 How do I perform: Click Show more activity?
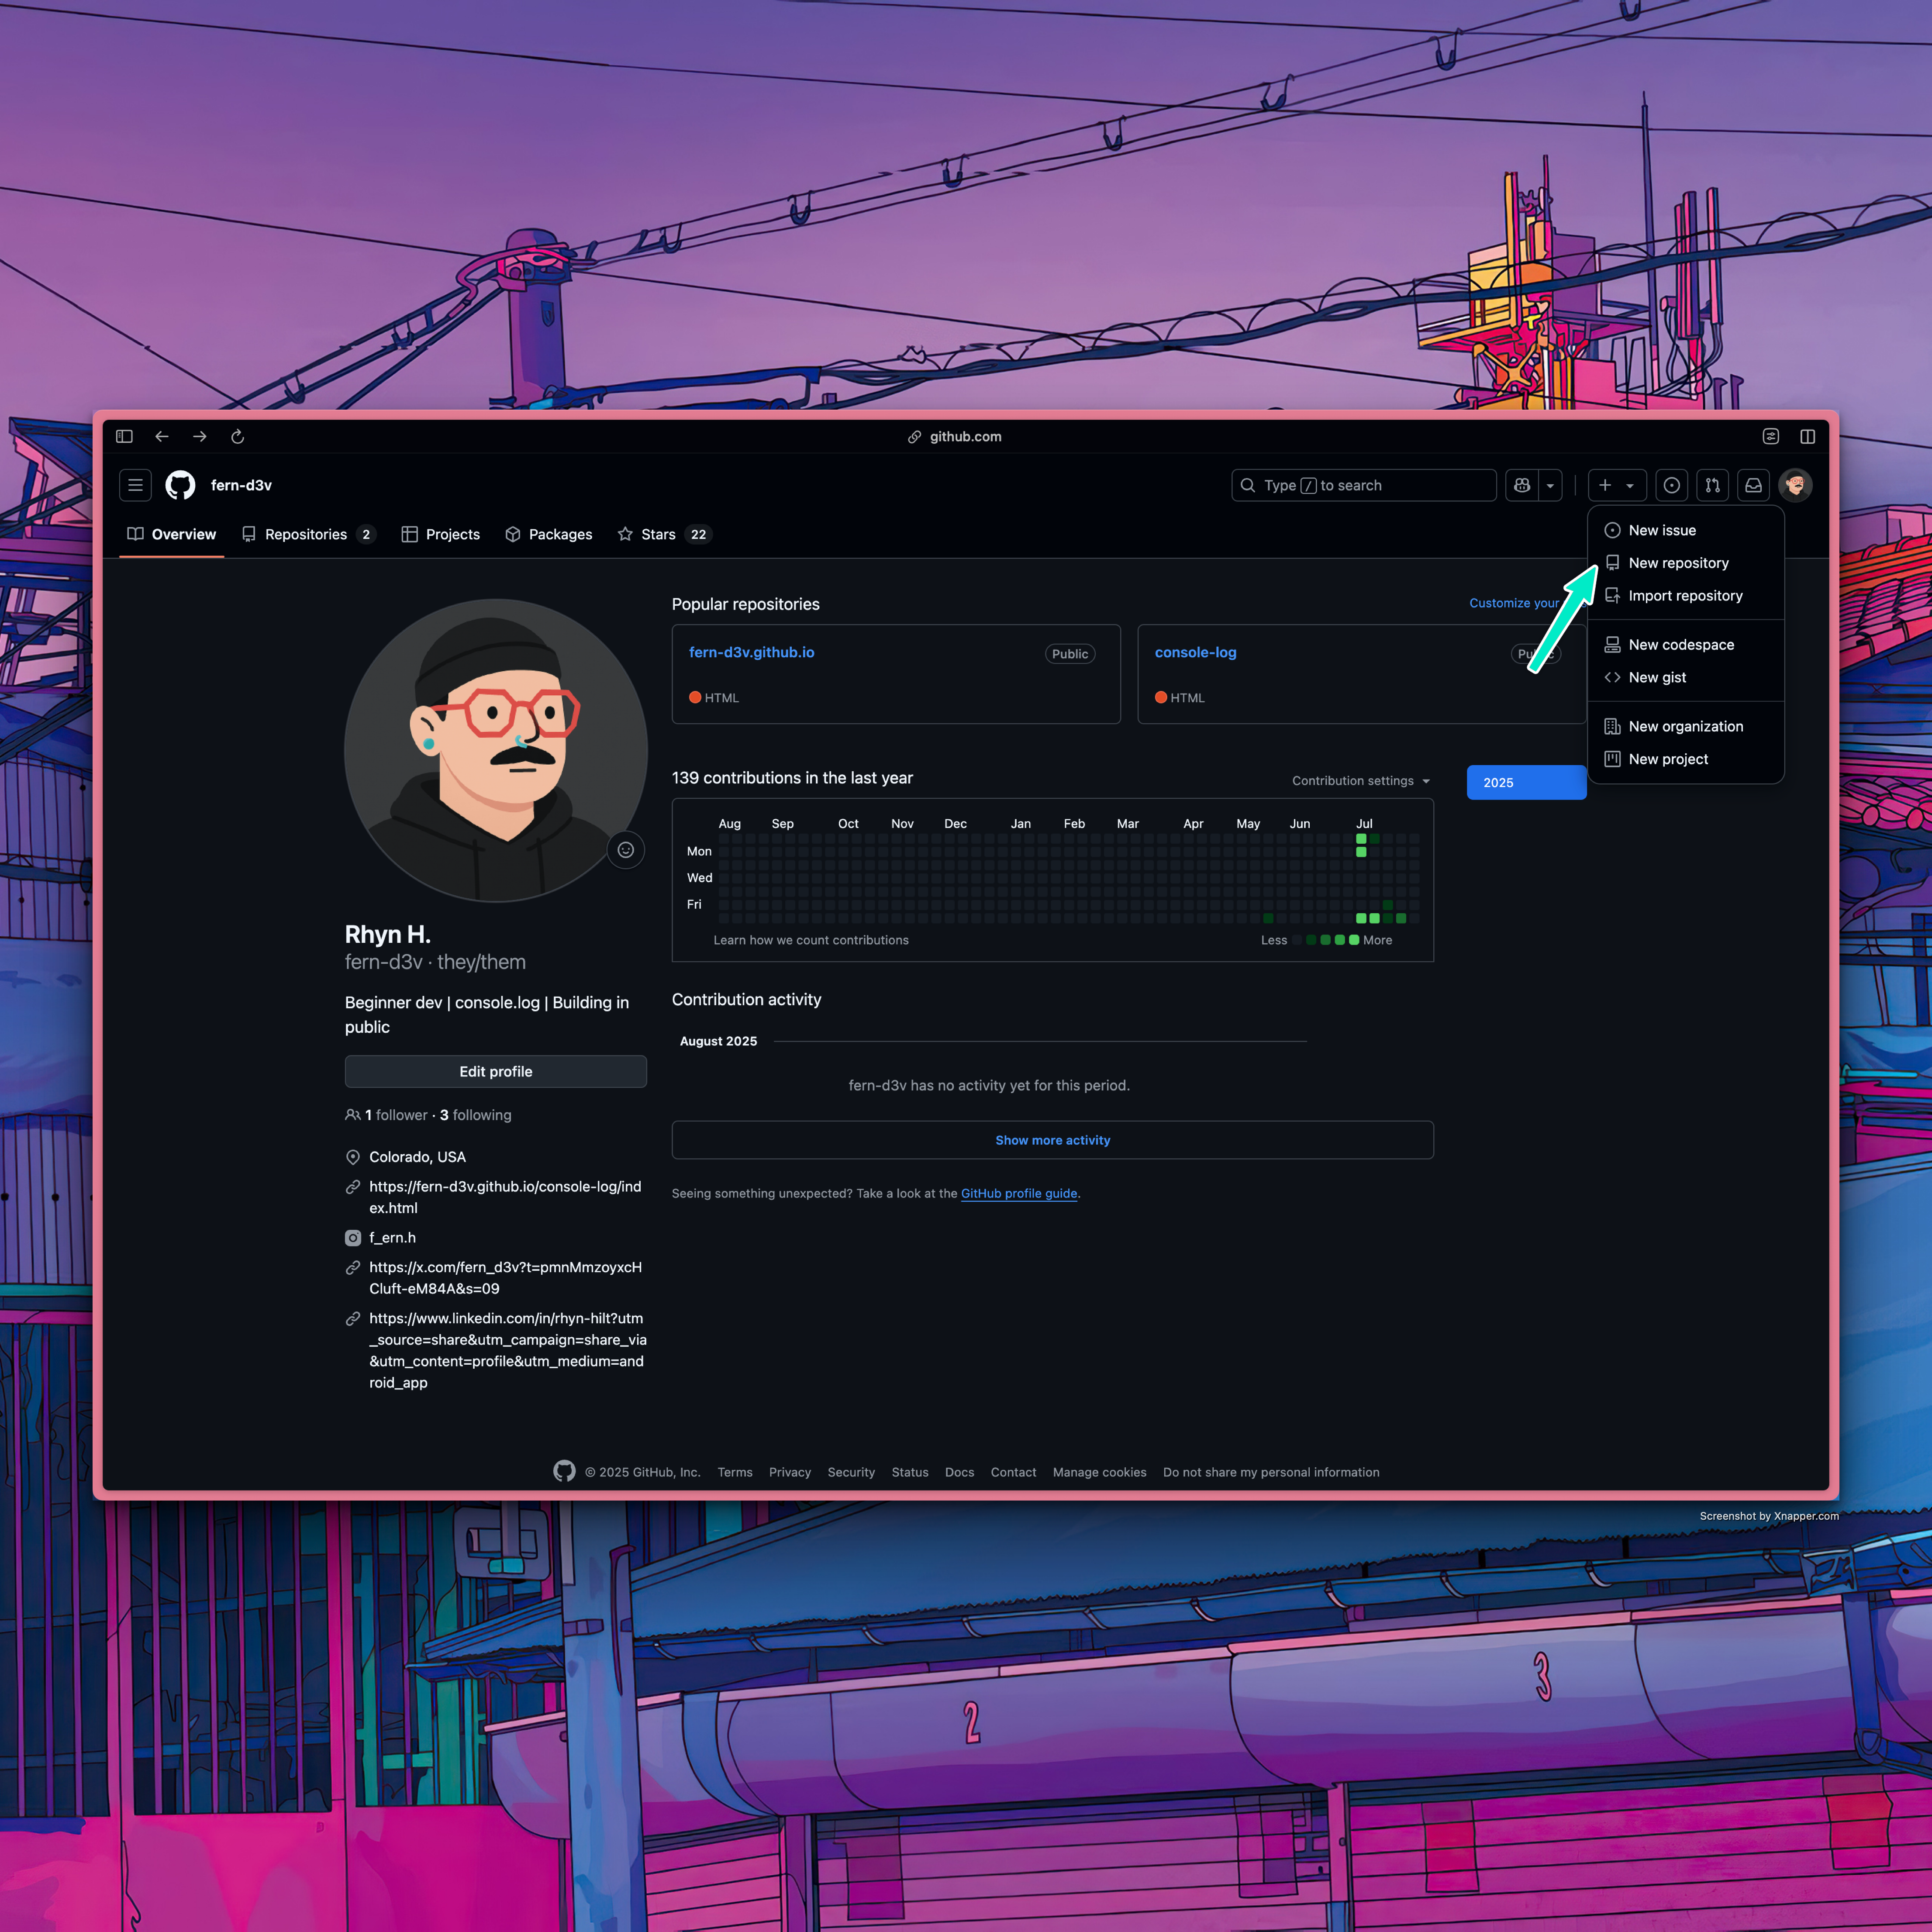coord(1052,1140)
